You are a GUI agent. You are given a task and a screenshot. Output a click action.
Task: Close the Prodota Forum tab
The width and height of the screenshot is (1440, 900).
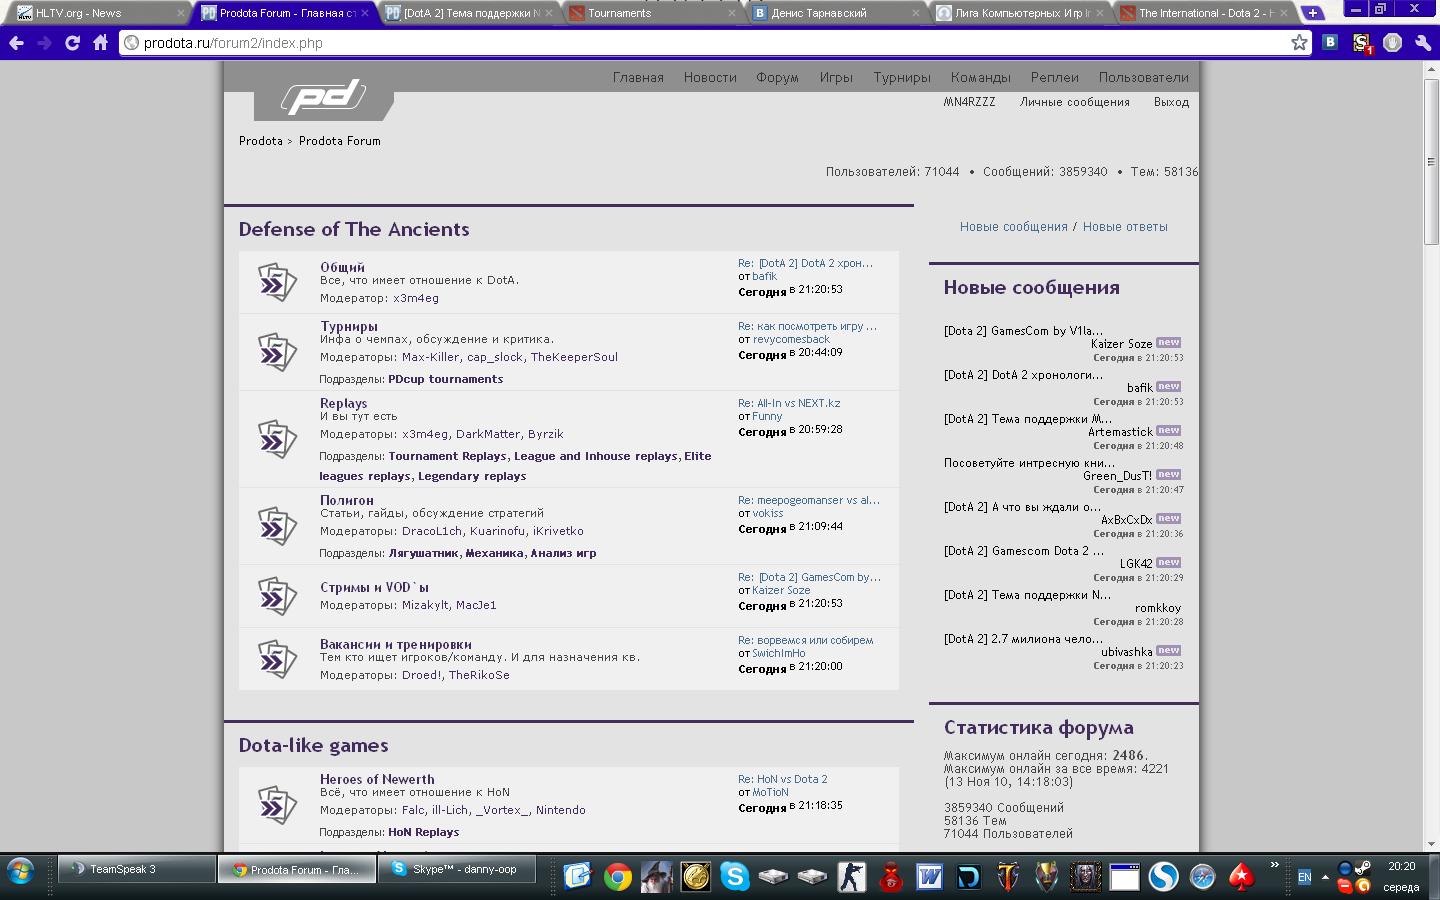tap(364, 13)
